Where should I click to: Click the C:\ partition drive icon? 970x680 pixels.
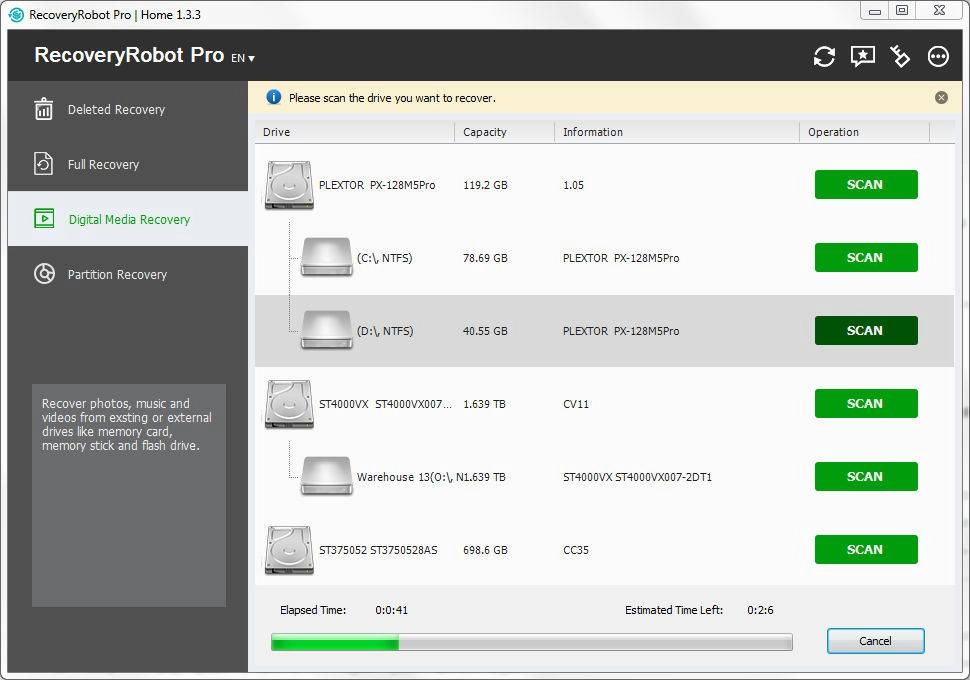click(326, 257)
